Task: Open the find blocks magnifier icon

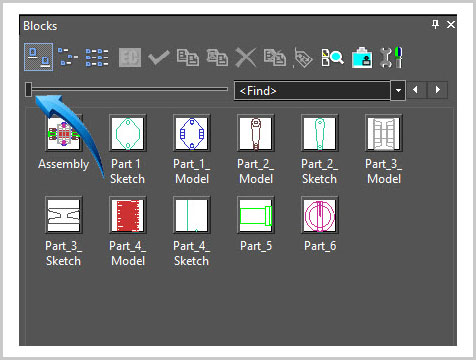Action: (x=332, y=57)
